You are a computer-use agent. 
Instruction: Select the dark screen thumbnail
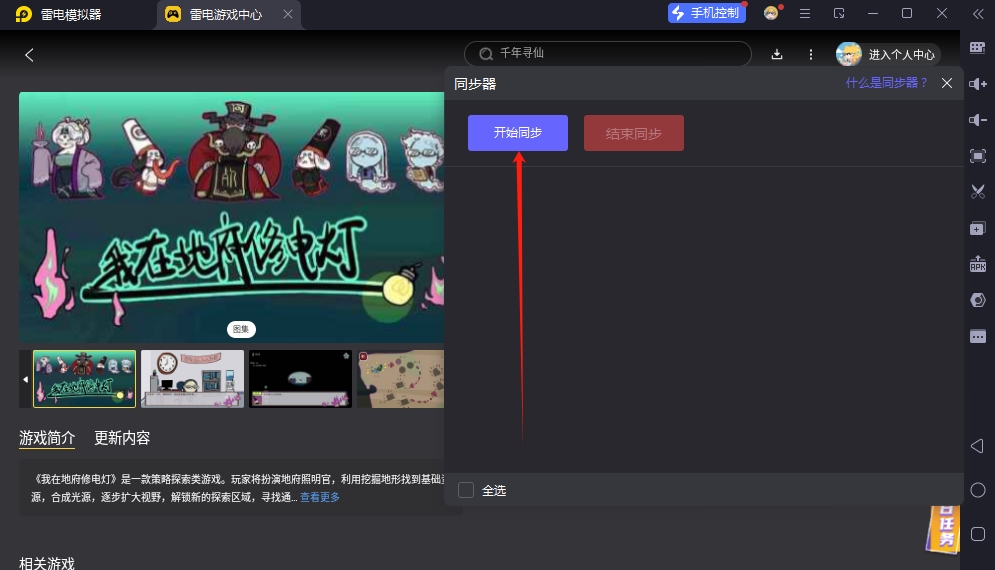(300, 379)
